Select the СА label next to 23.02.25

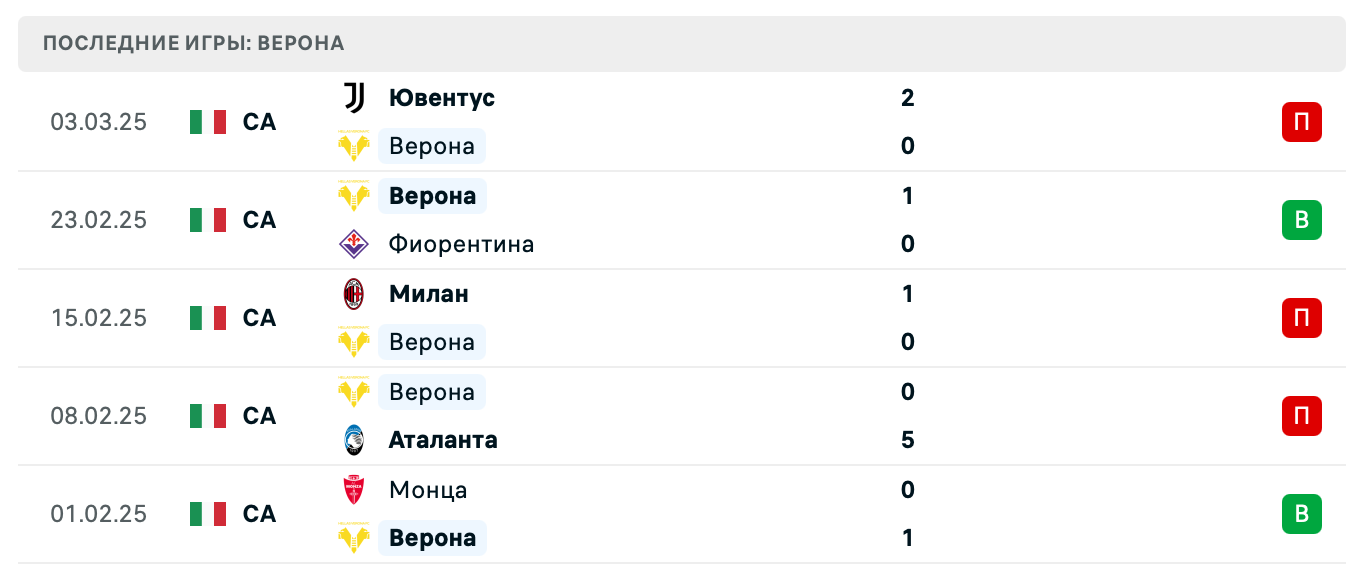click(260, 220)
